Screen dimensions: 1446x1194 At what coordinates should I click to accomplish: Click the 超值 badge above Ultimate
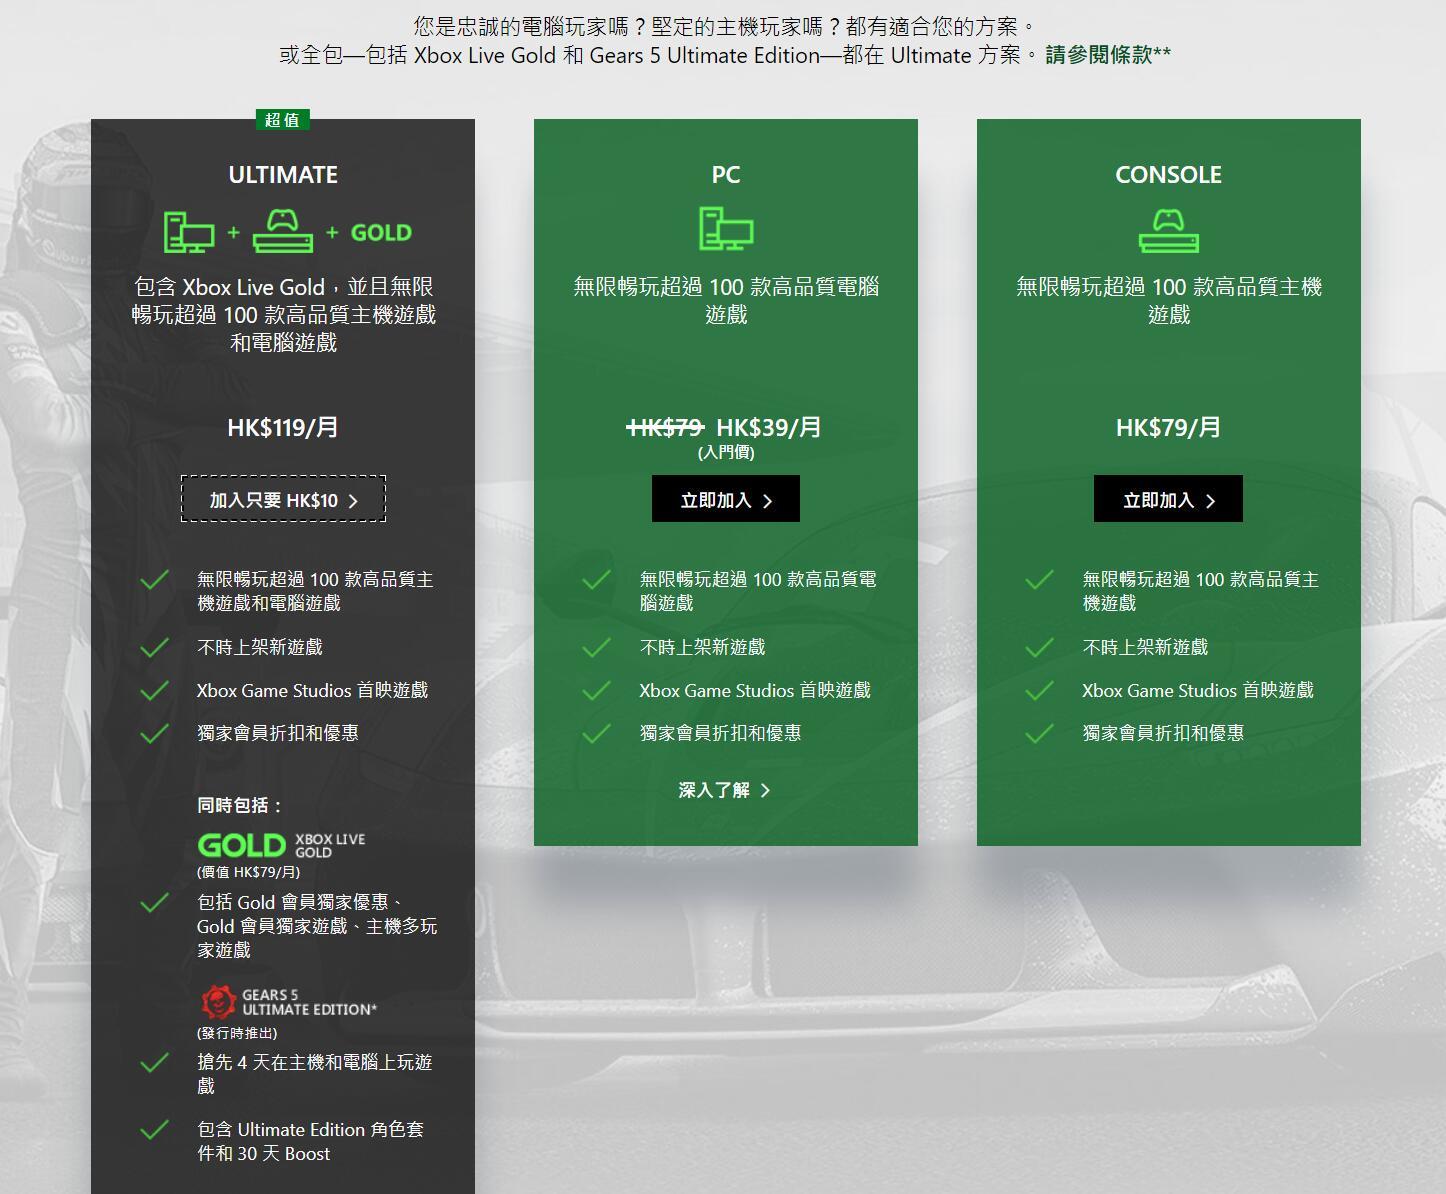point(282,120)
